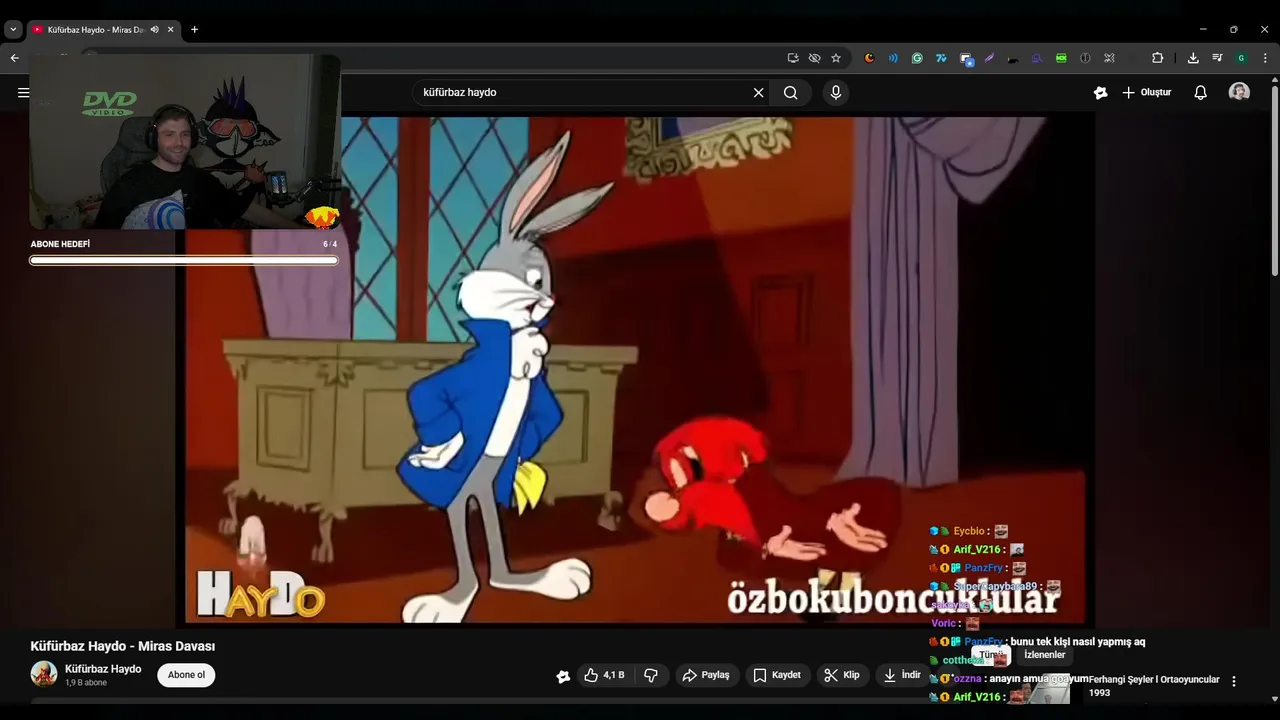
Task: Open the Grammarly extension icon
Action: coord(917,58)
